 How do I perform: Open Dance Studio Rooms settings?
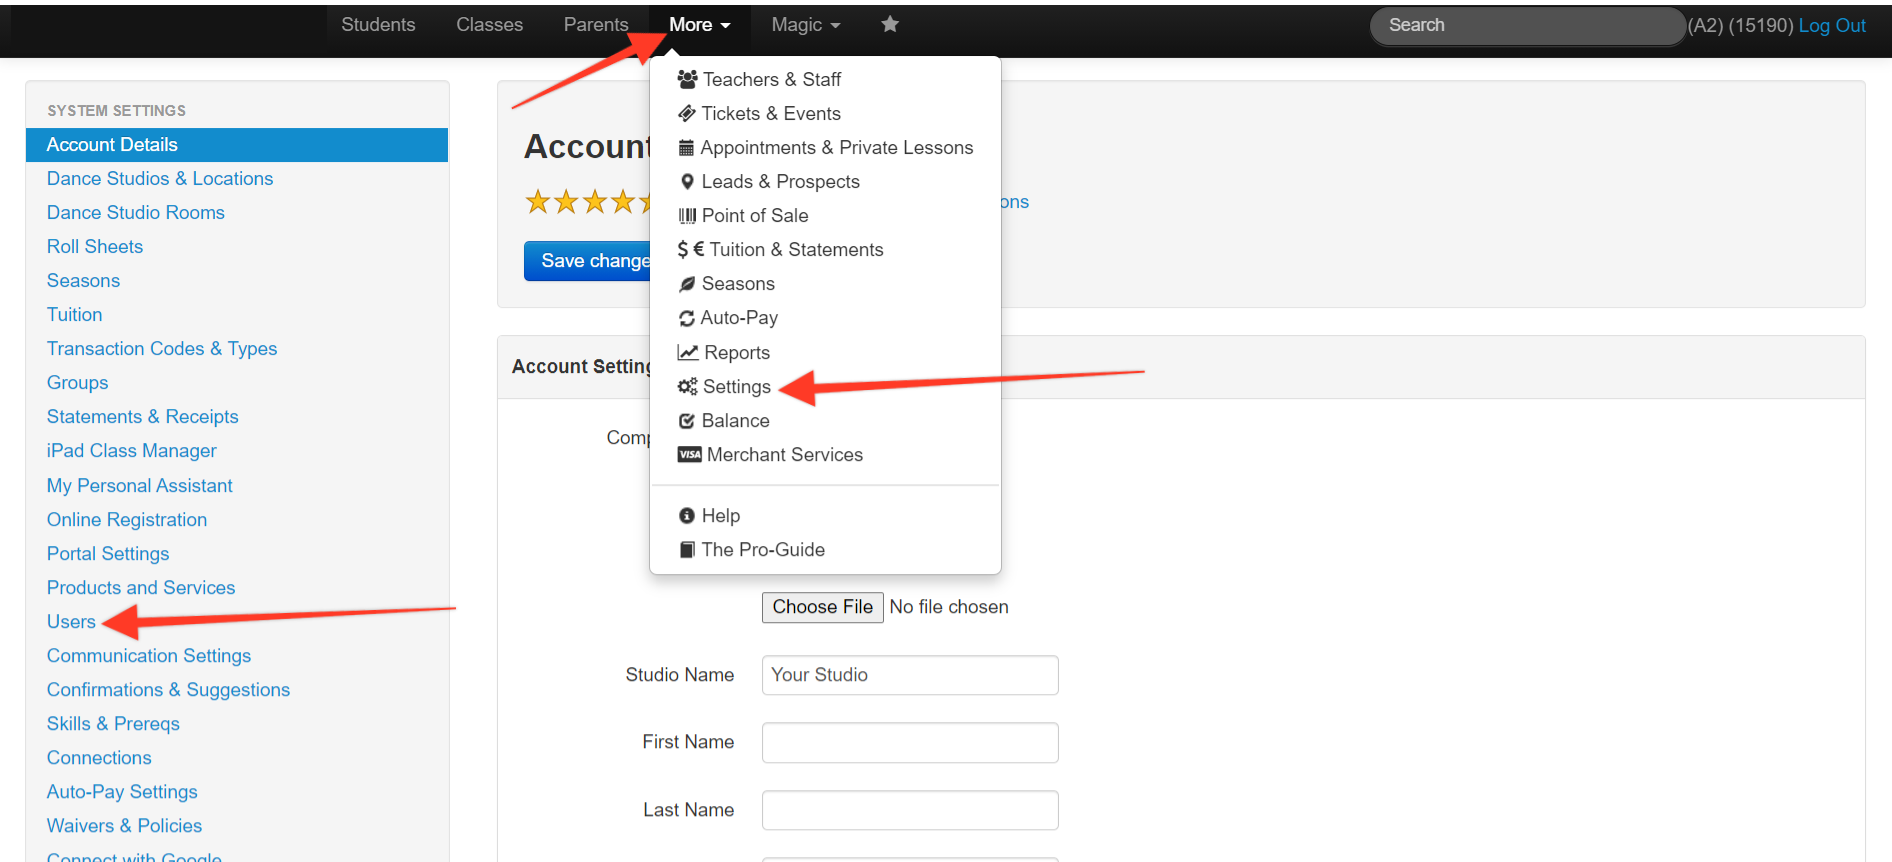136,213
